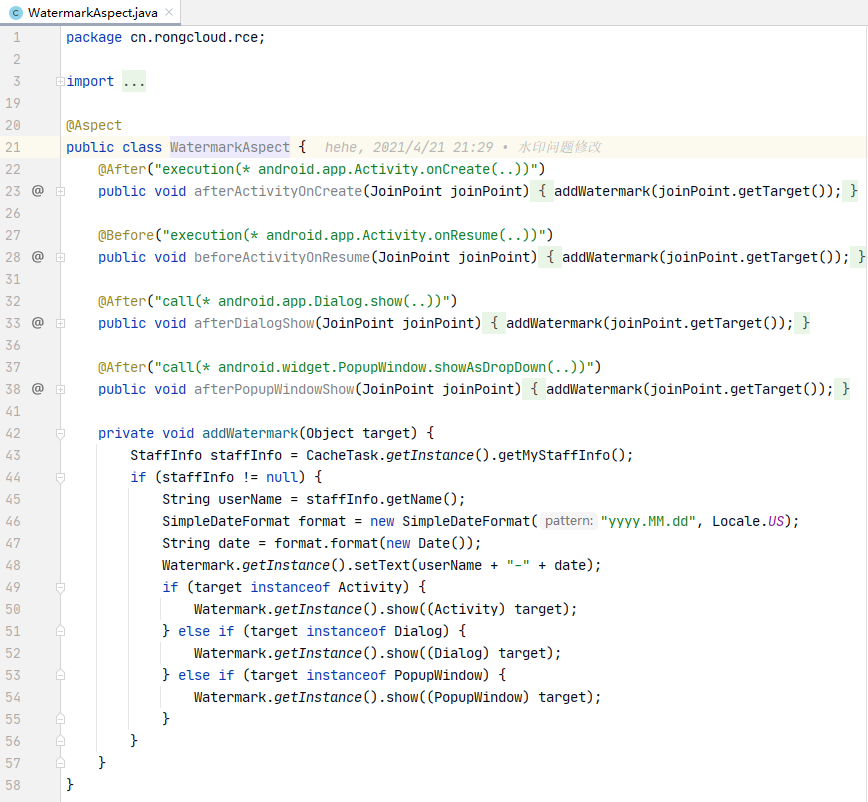868x802 pixels.
Task: Click the advice gutter icon for afterActivityOnCreate
Action: pos(38,191)
